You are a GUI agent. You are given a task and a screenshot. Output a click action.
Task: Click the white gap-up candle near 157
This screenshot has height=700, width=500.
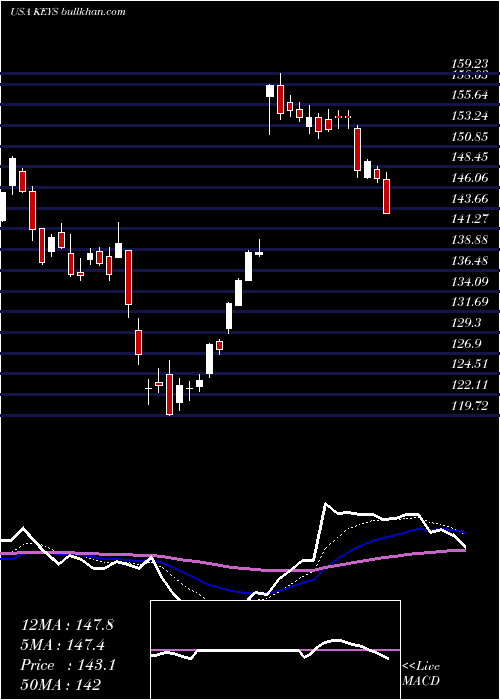(x=270, y=91)
